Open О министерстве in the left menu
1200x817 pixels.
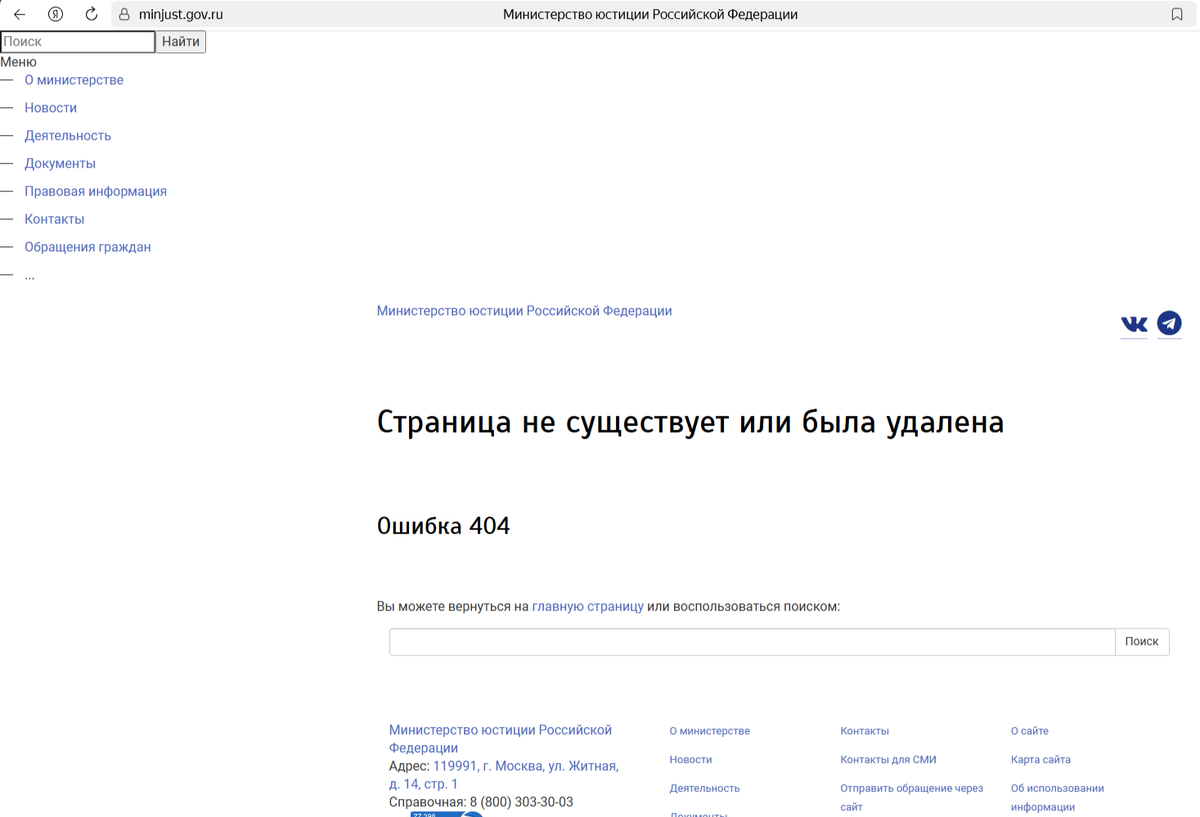(x=74, y=80)
